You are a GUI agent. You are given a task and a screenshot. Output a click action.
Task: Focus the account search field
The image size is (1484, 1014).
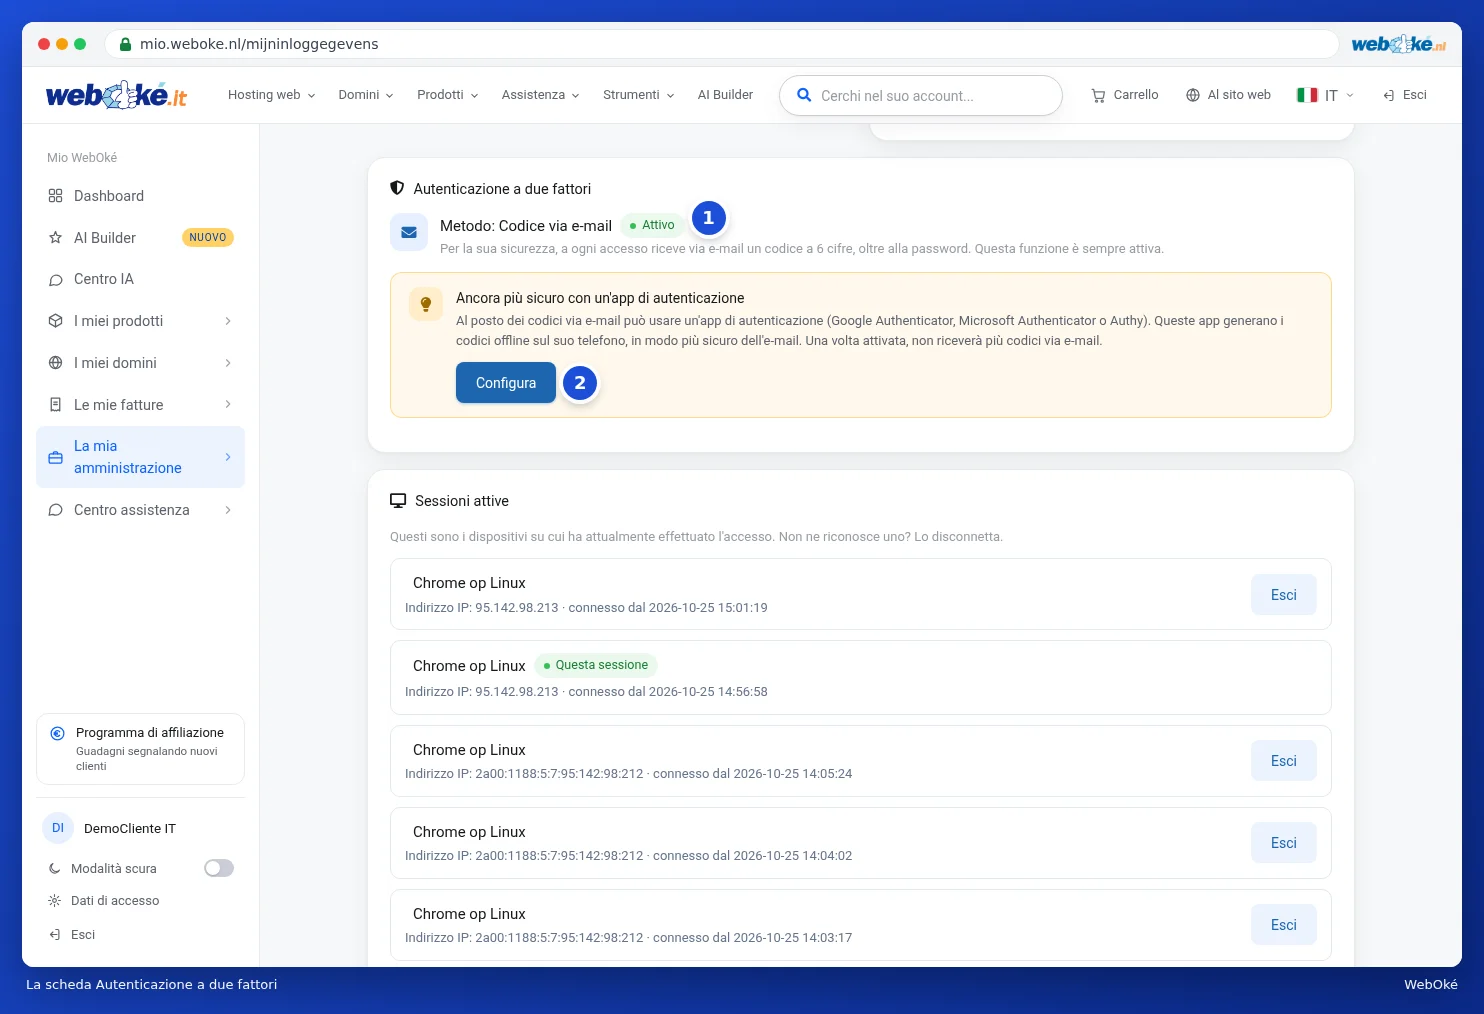921,96
